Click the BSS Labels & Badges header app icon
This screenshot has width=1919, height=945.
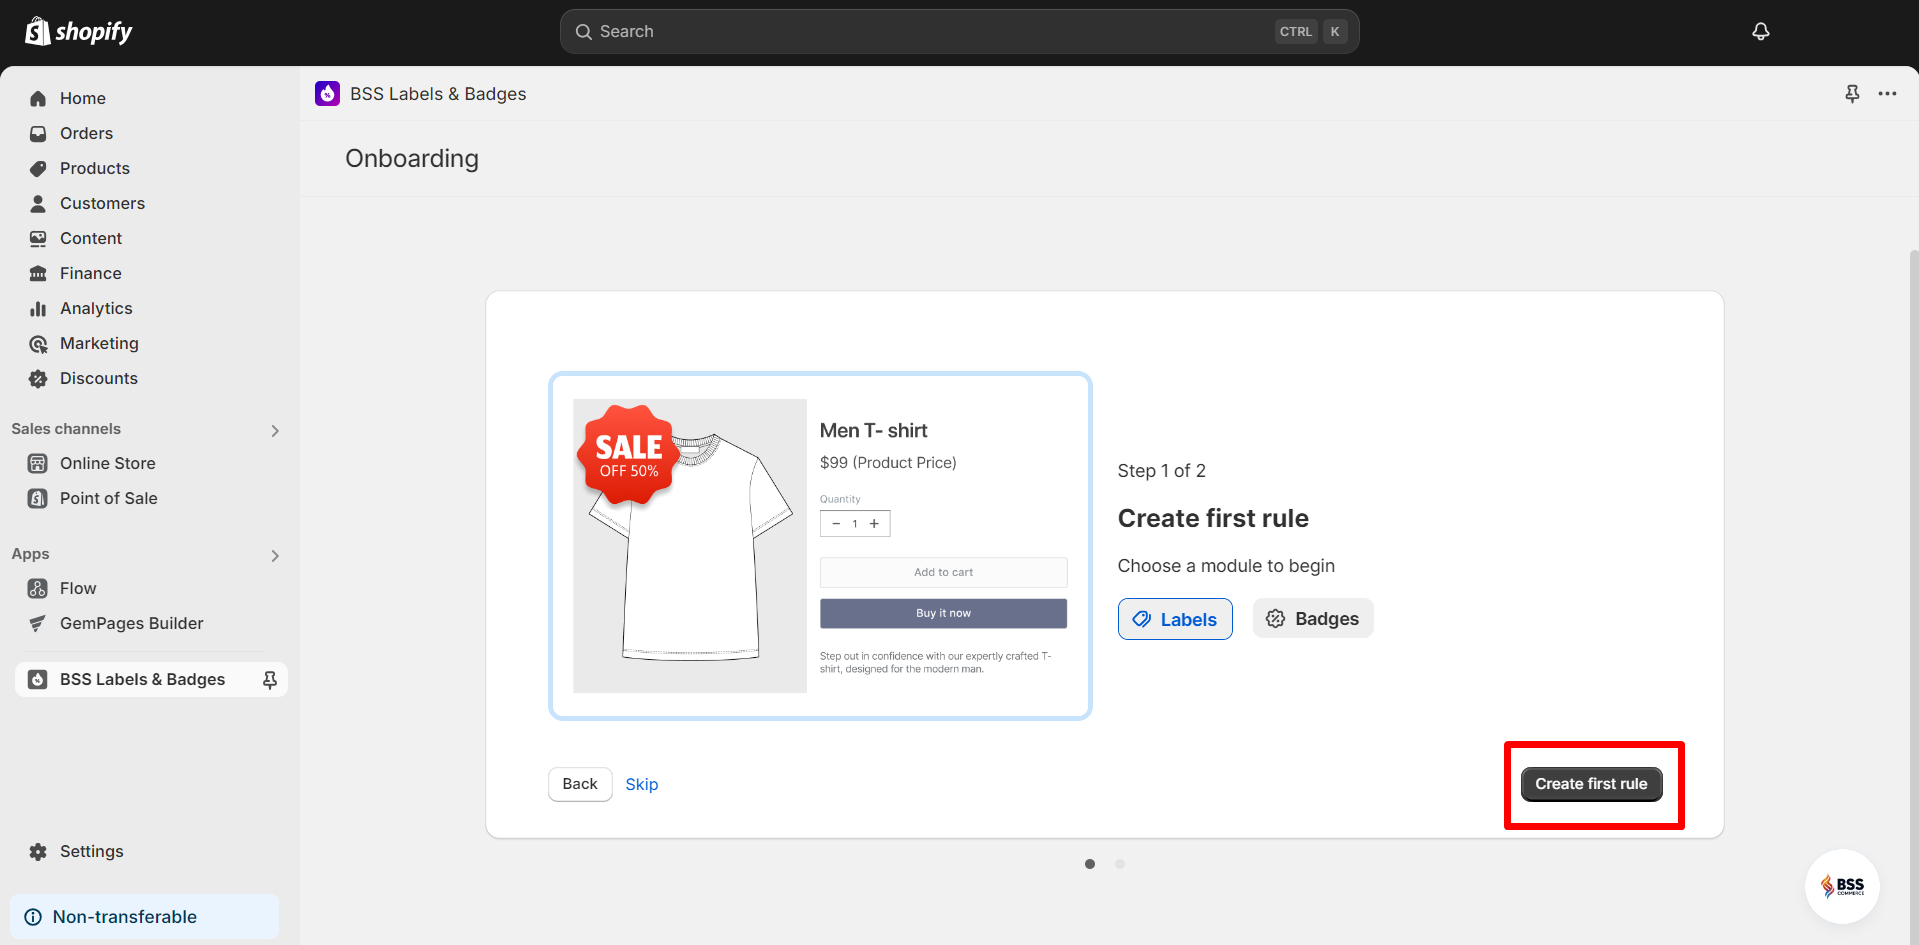pyautogui.click(x=327, y=93)
